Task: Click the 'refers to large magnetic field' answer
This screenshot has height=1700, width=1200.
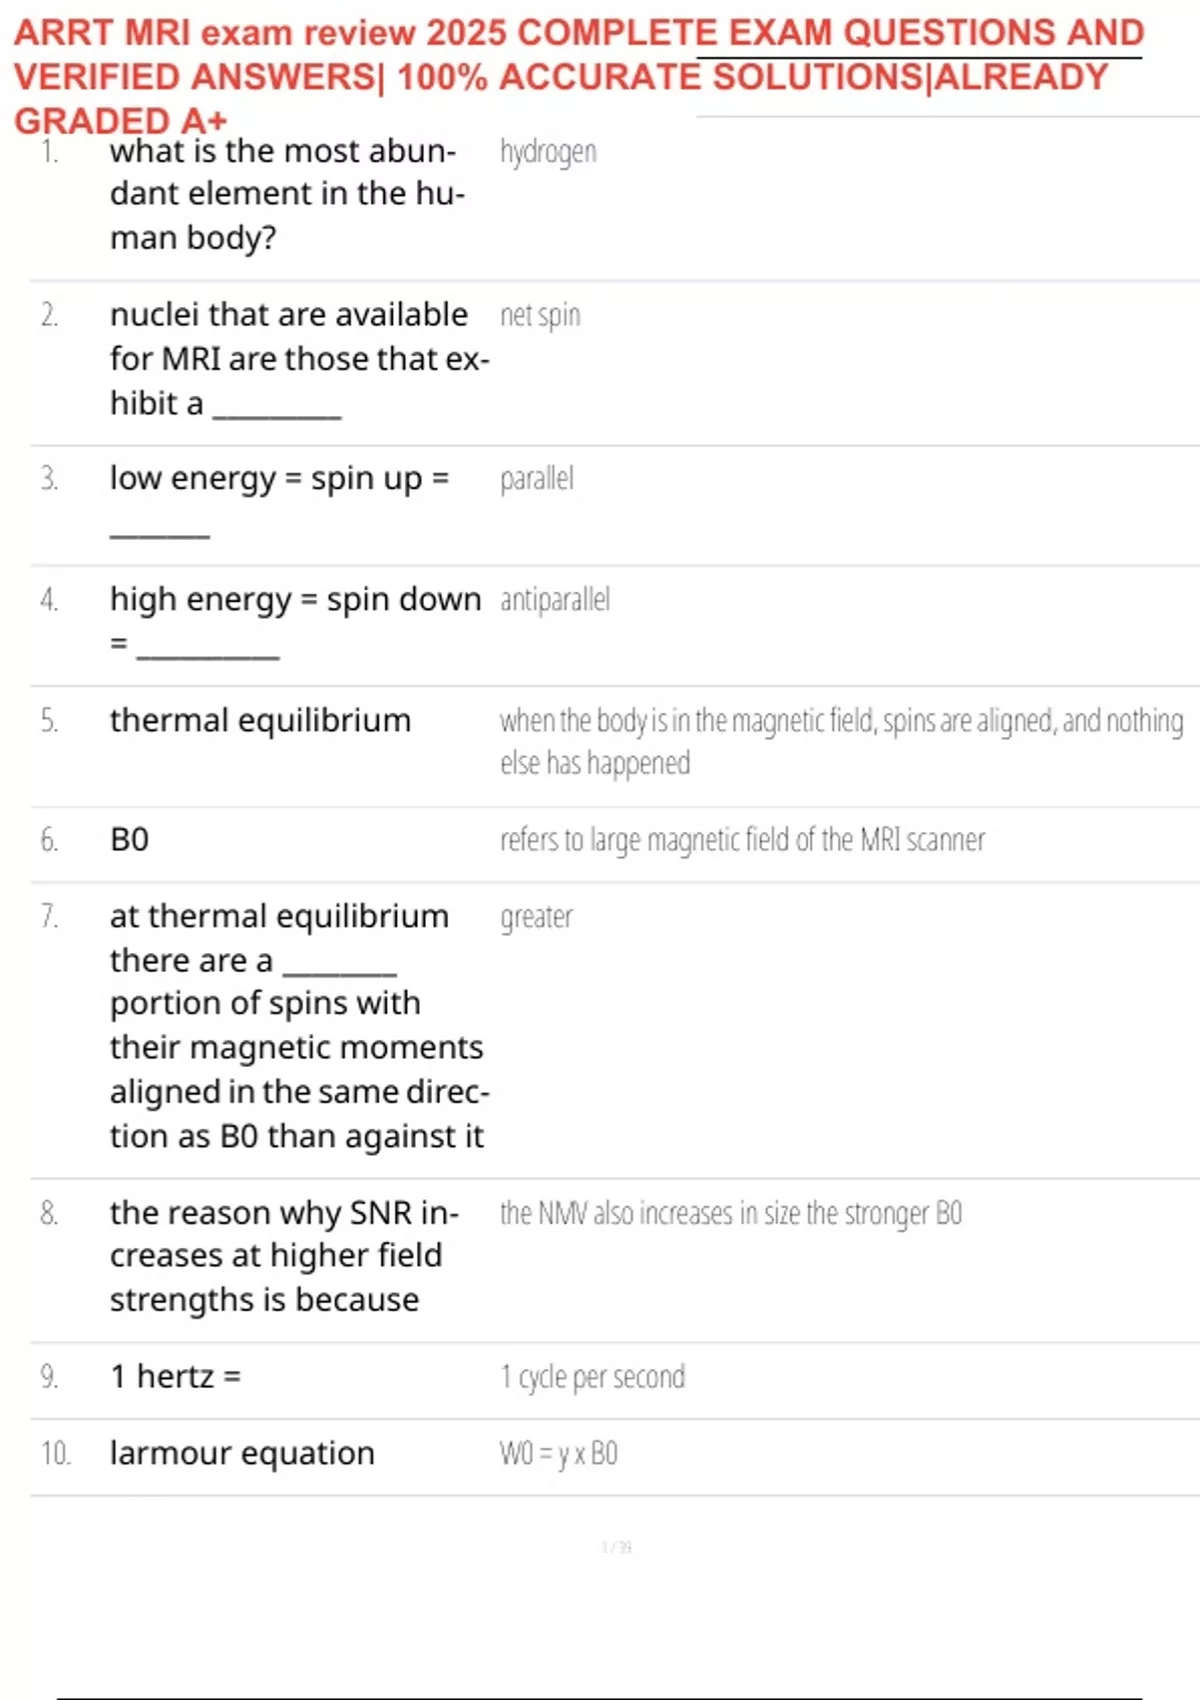Action: pos(742,840)
